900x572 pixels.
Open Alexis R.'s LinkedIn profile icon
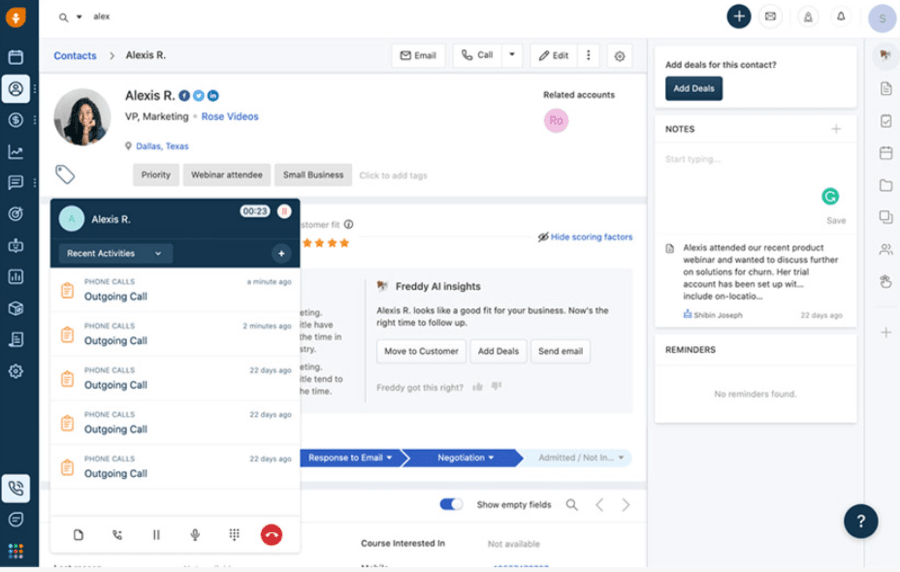pyautogui.click(x=213, y=96)
